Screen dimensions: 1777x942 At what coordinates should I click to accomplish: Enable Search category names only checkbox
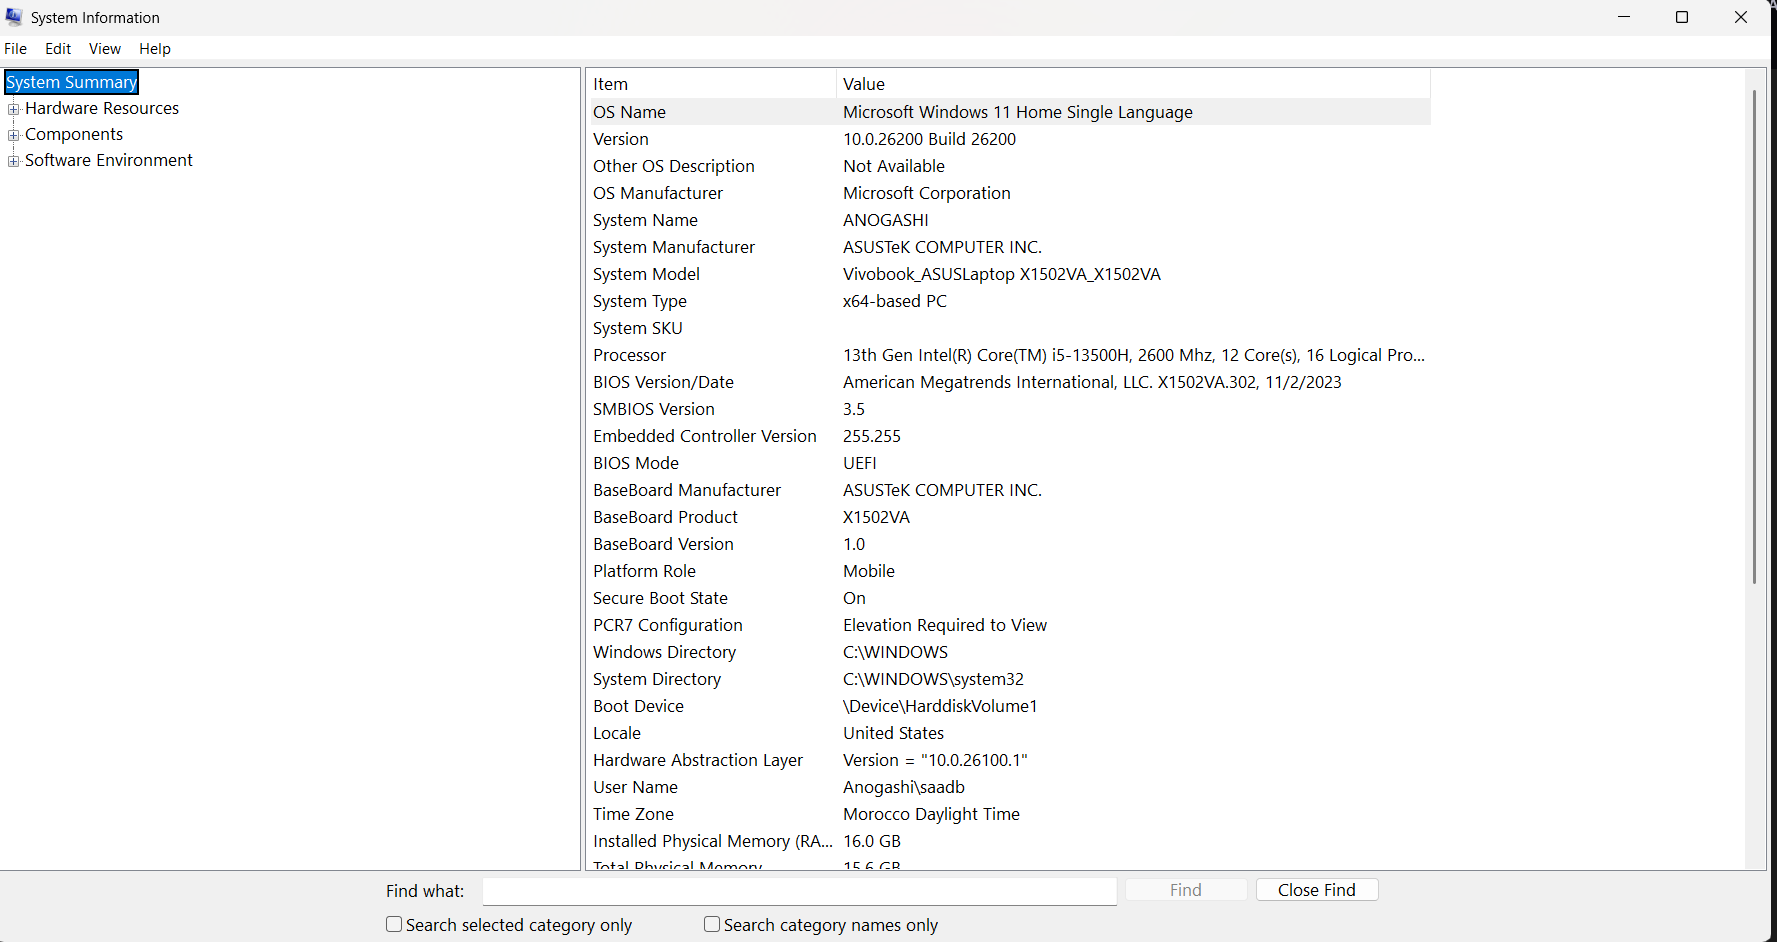coord(712,924)
